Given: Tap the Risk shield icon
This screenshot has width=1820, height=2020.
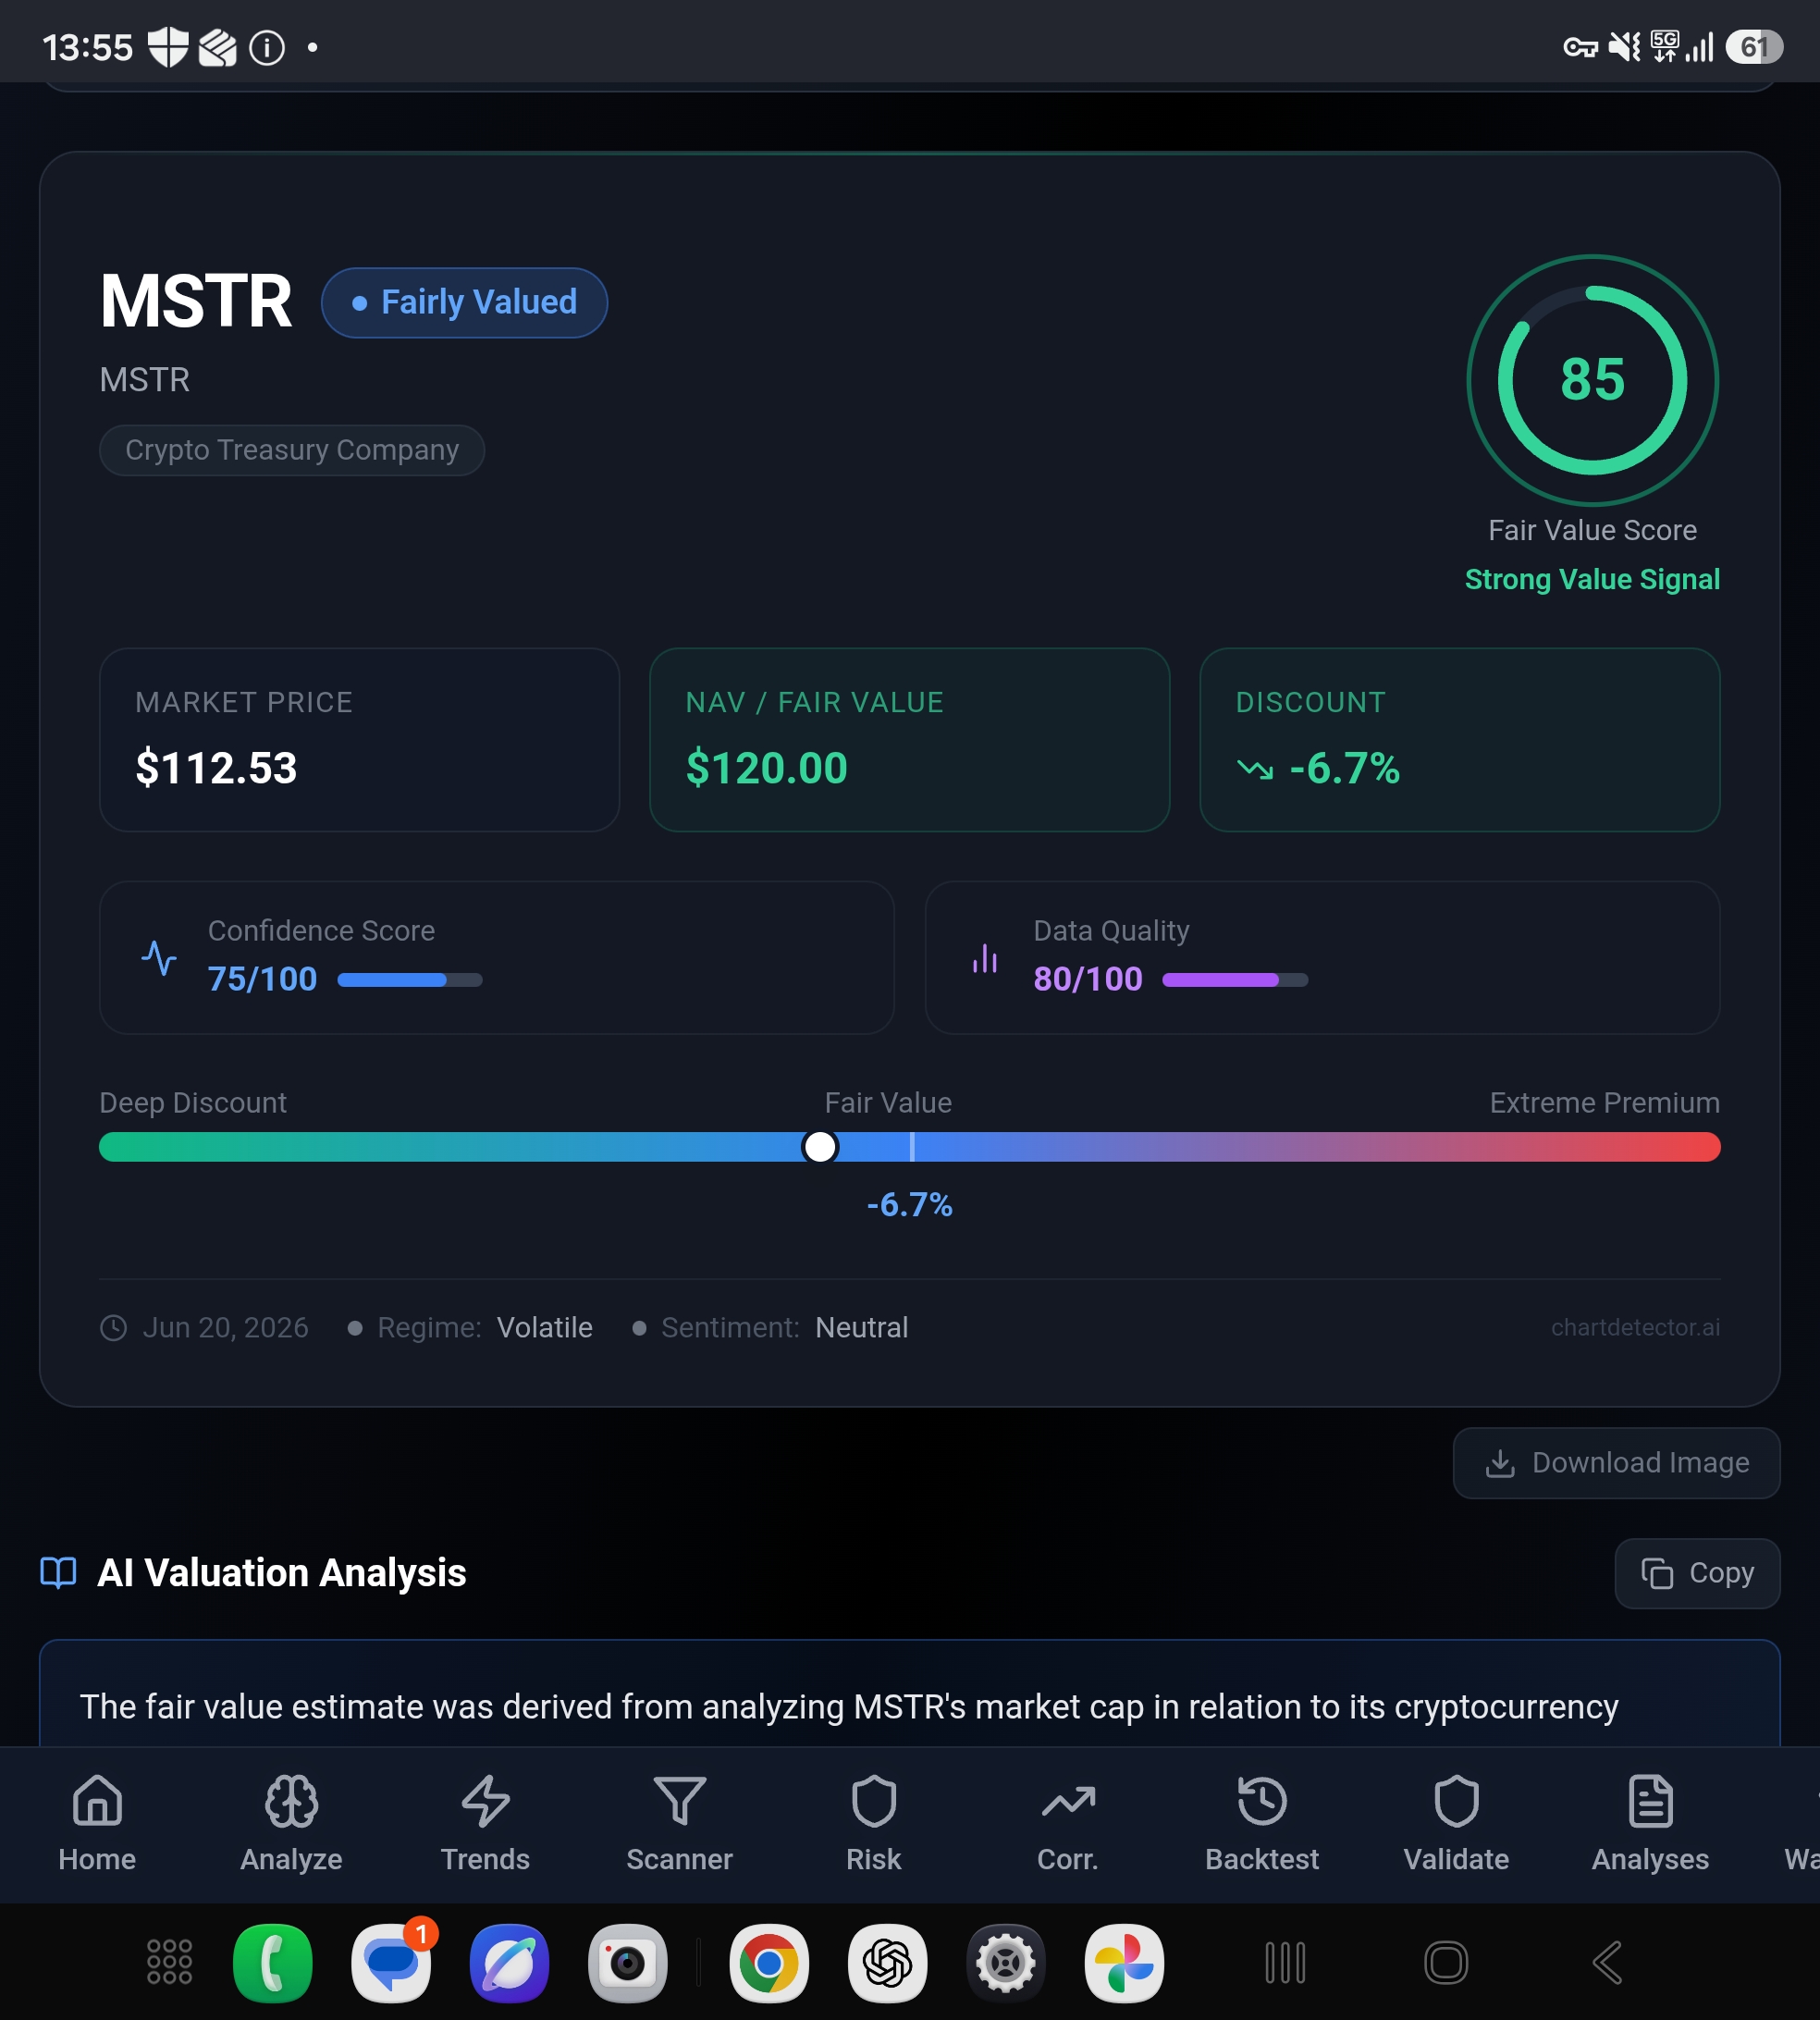Looking at the screenshot, I should click(873, 1802).
